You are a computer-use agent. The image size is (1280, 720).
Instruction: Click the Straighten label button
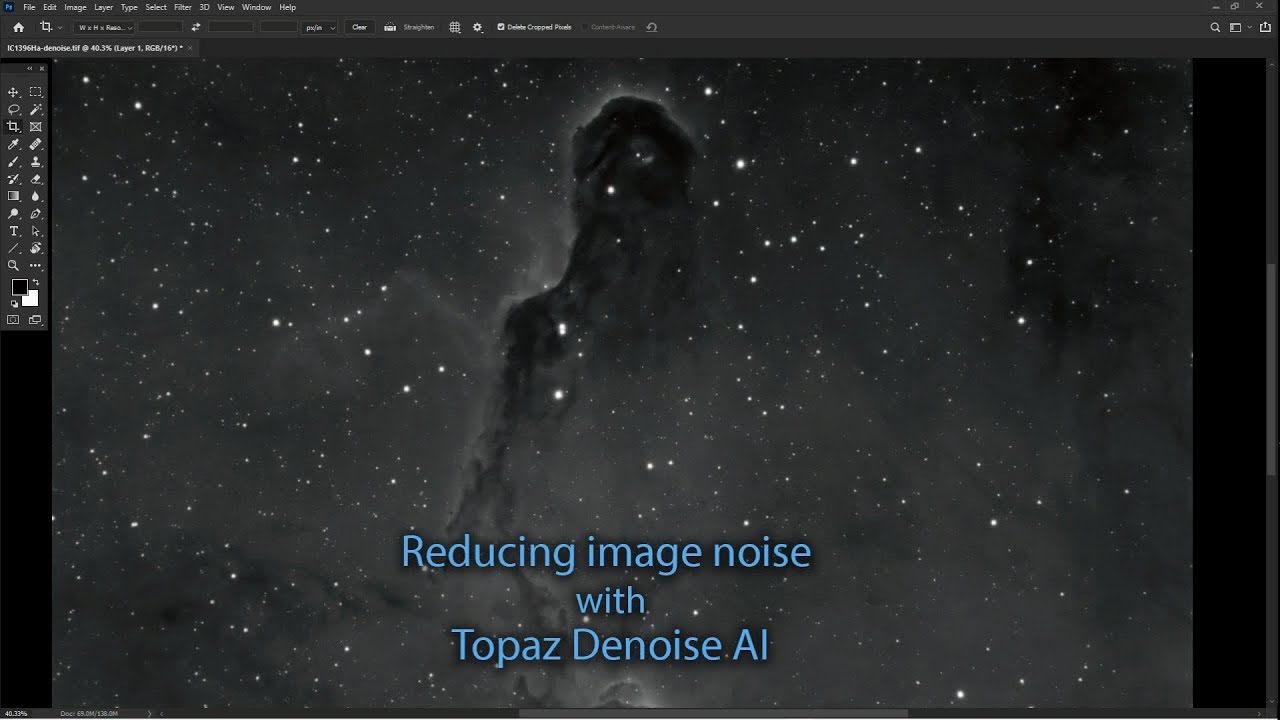[x=418, y=27]
